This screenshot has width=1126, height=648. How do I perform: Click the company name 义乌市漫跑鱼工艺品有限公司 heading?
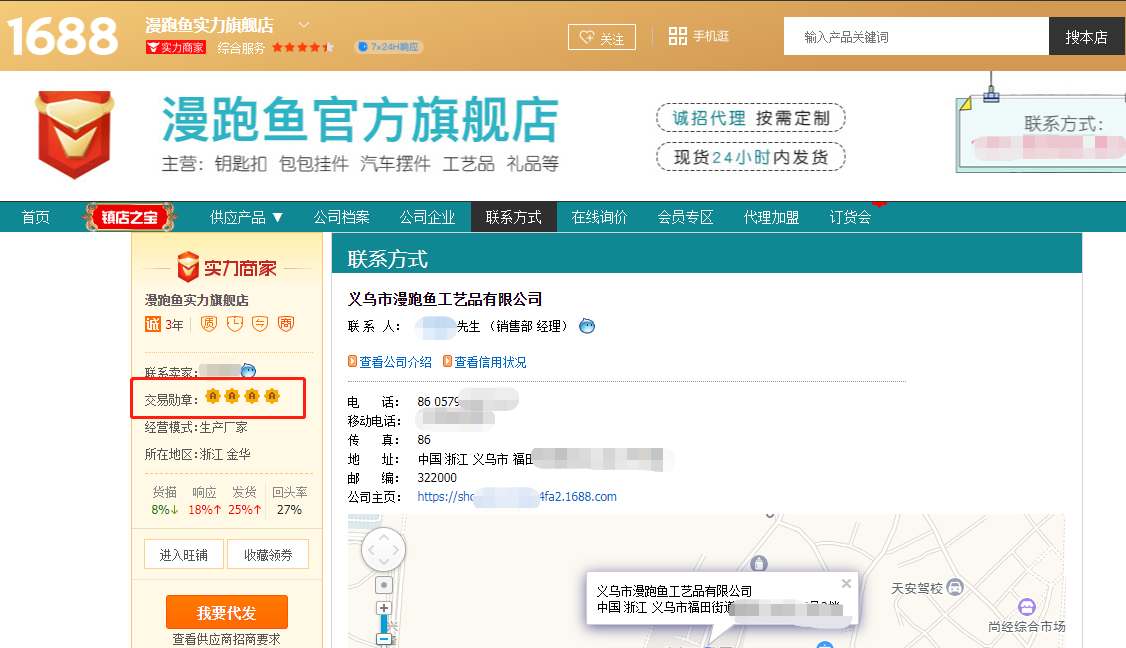[445, 299]
